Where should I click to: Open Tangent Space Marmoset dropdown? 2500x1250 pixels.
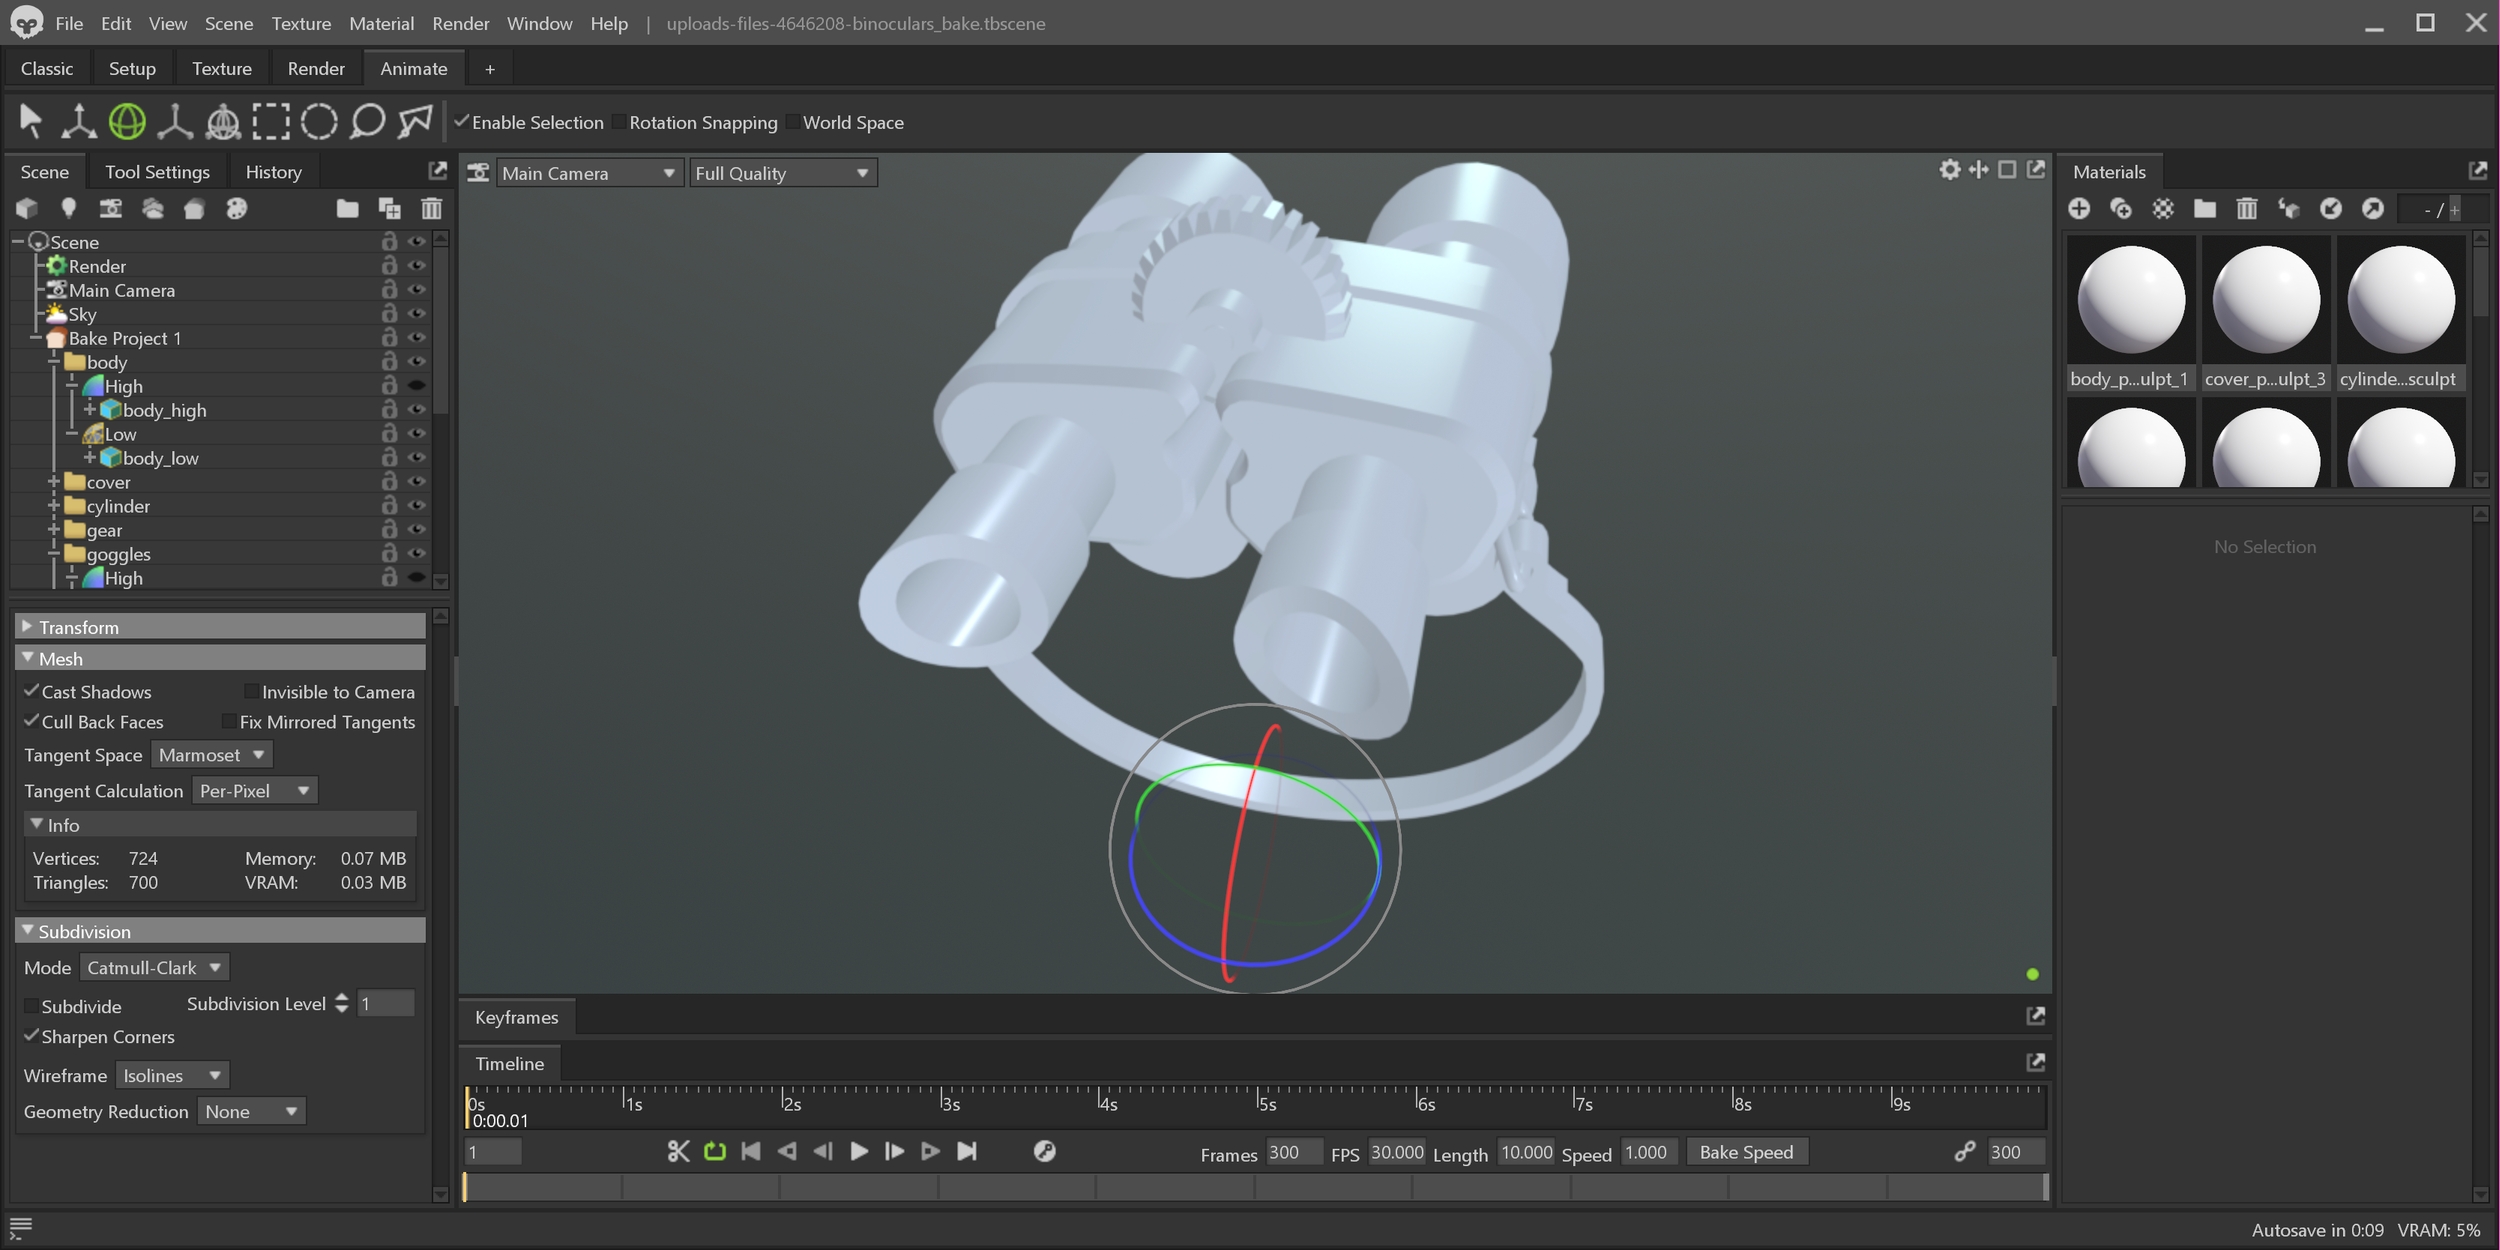pyautogui.click(x=212, y=755)
